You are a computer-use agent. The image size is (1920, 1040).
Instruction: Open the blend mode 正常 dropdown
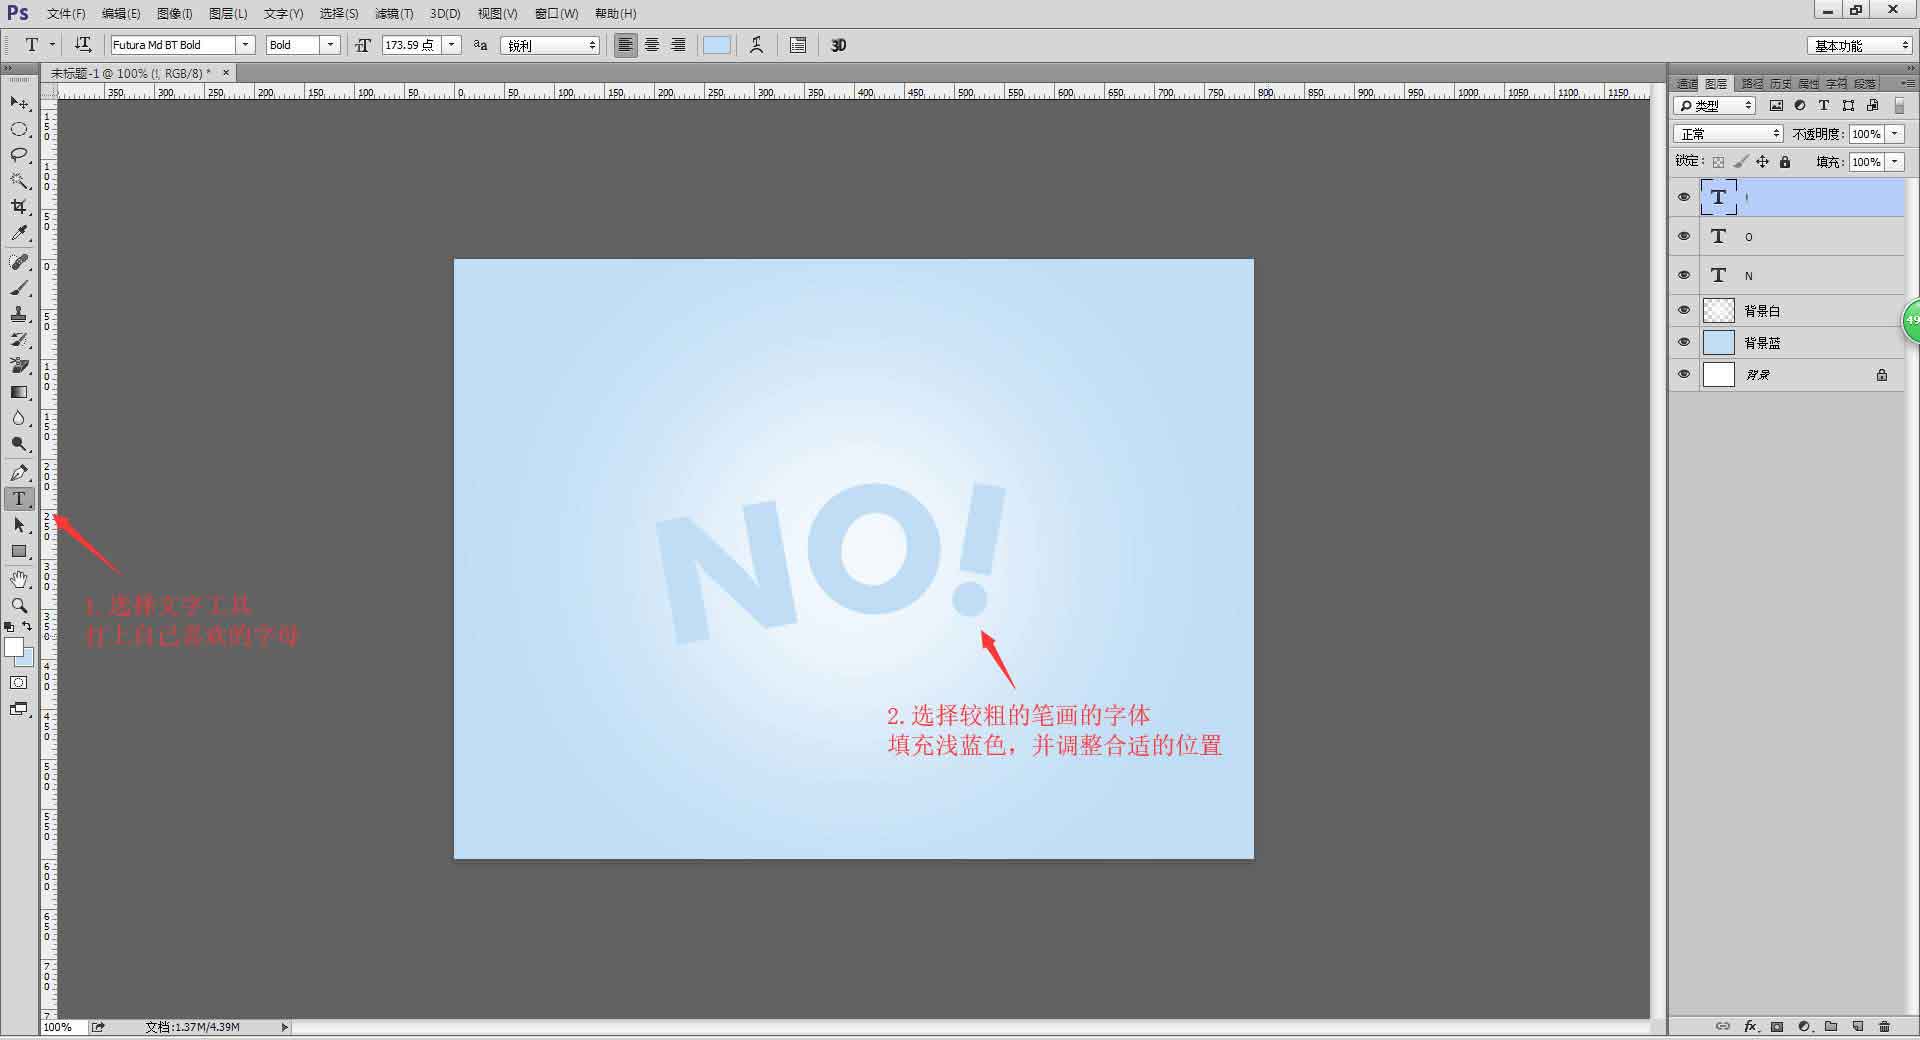tap(1728, 134)
